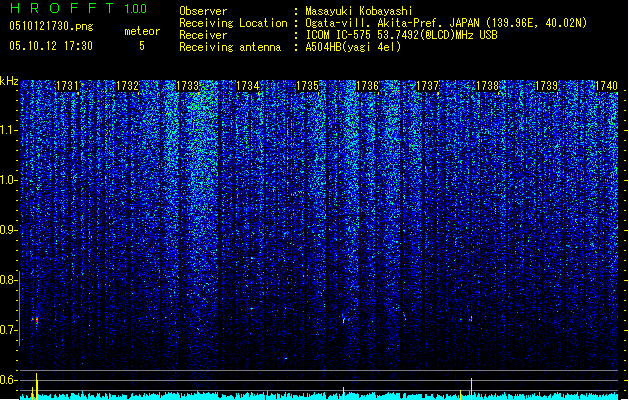Click the 0.9 kHz axis label

8,230
